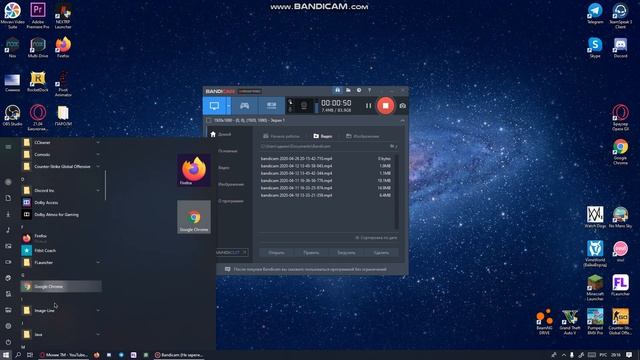Open the Minecraft Launcher desktop icon
The width and height of the screenshot is (640, 360).
(x=595, y=288)
